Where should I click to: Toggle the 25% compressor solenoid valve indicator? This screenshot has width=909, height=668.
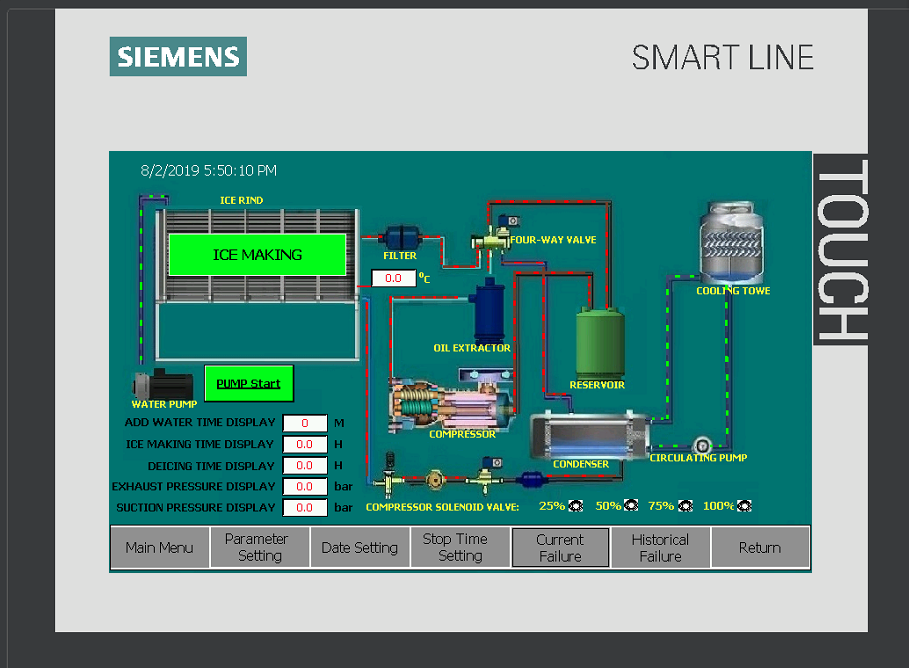tap(576, 506)
